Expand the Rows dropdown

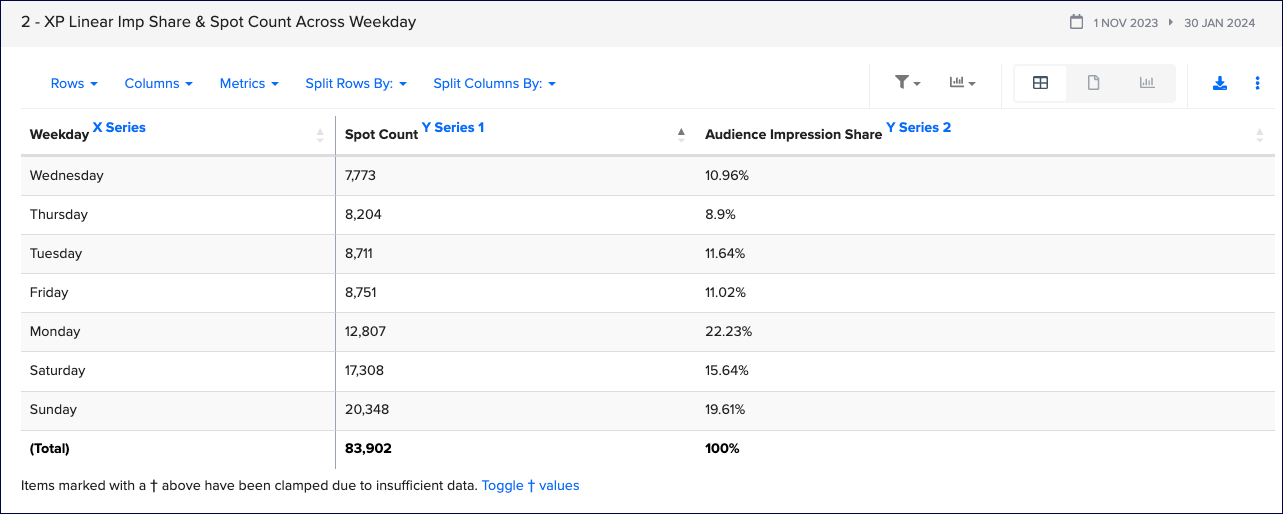click(74, 84)
